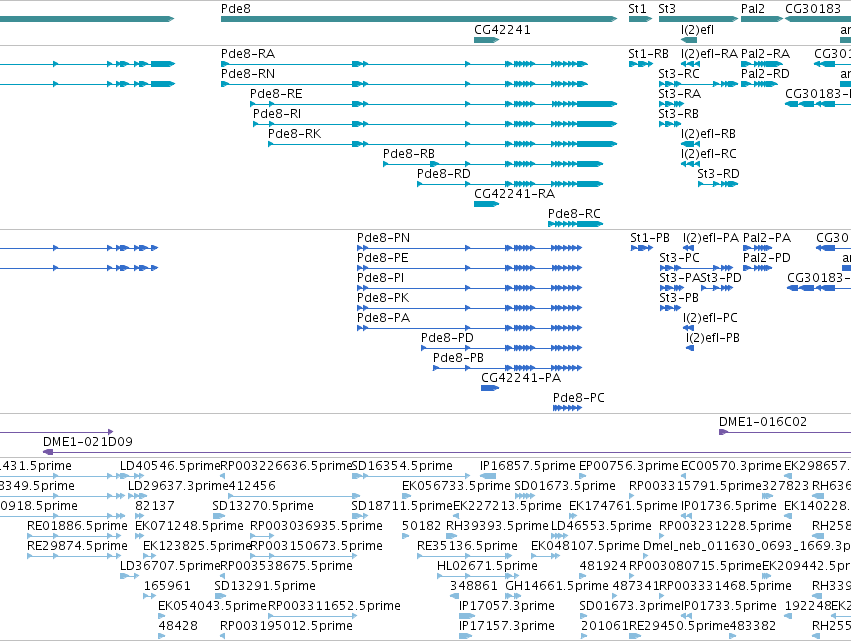
Task: Click the Pde8-RE transcript label
Action: tap(276, 94)
